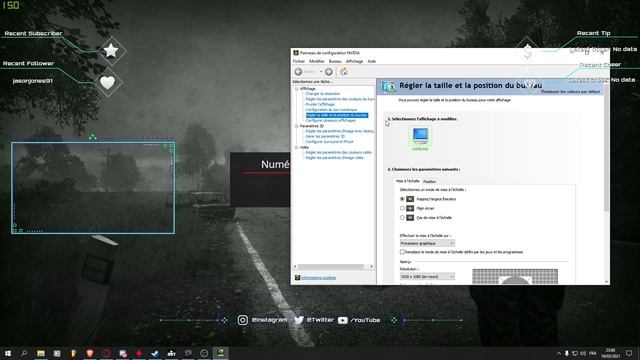This screenshot has width=640, height=360.
Task: Open Régler les paramètres d'image avec Aperçu
Action: coord(340,131)
